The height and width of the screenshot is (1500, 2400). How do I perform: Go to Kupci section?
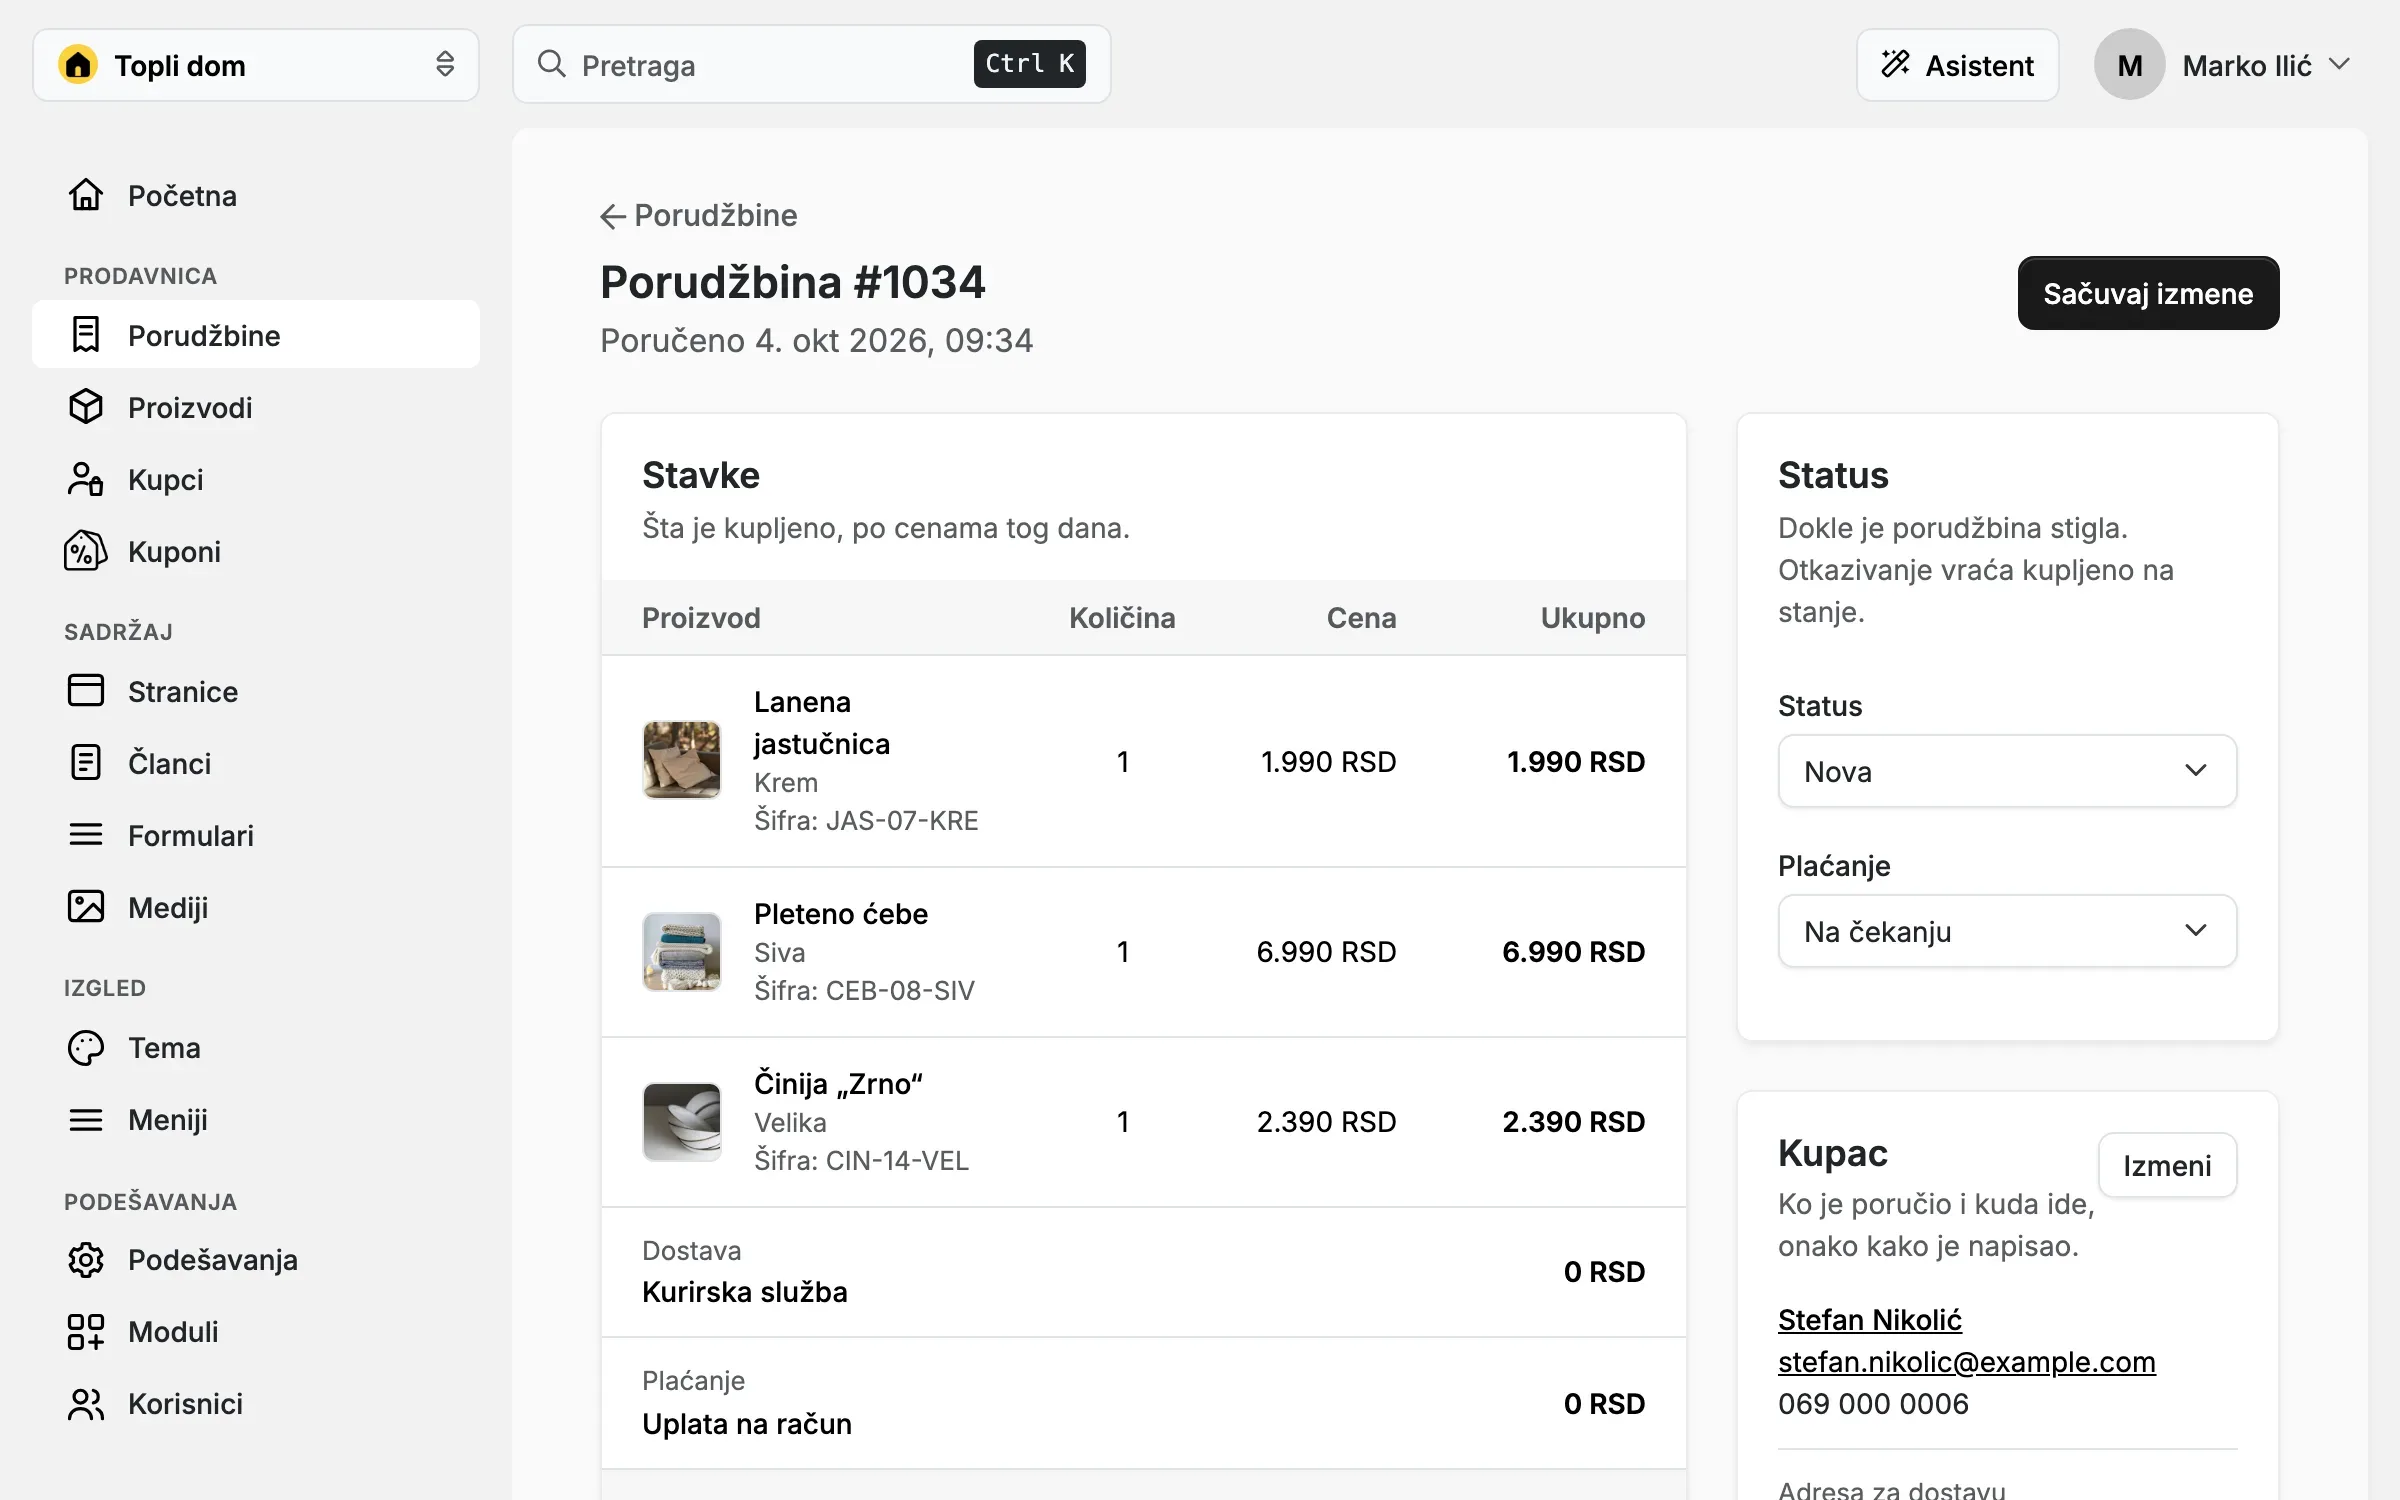(256, 479)
